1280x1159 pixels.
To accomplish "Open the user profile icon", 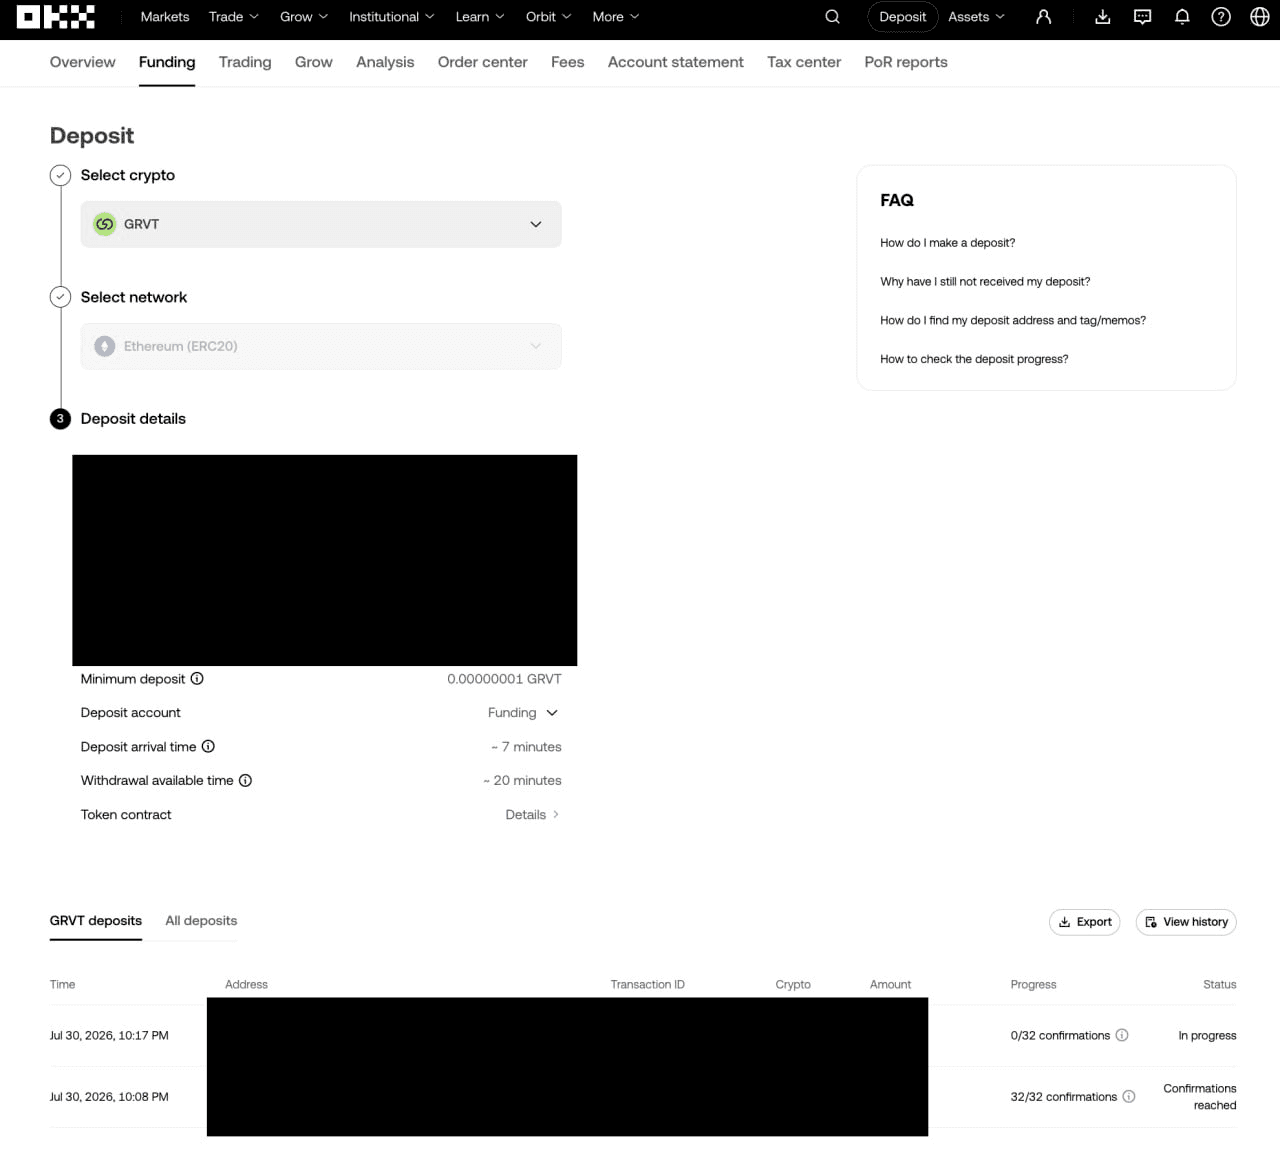I will point(1043,17).
